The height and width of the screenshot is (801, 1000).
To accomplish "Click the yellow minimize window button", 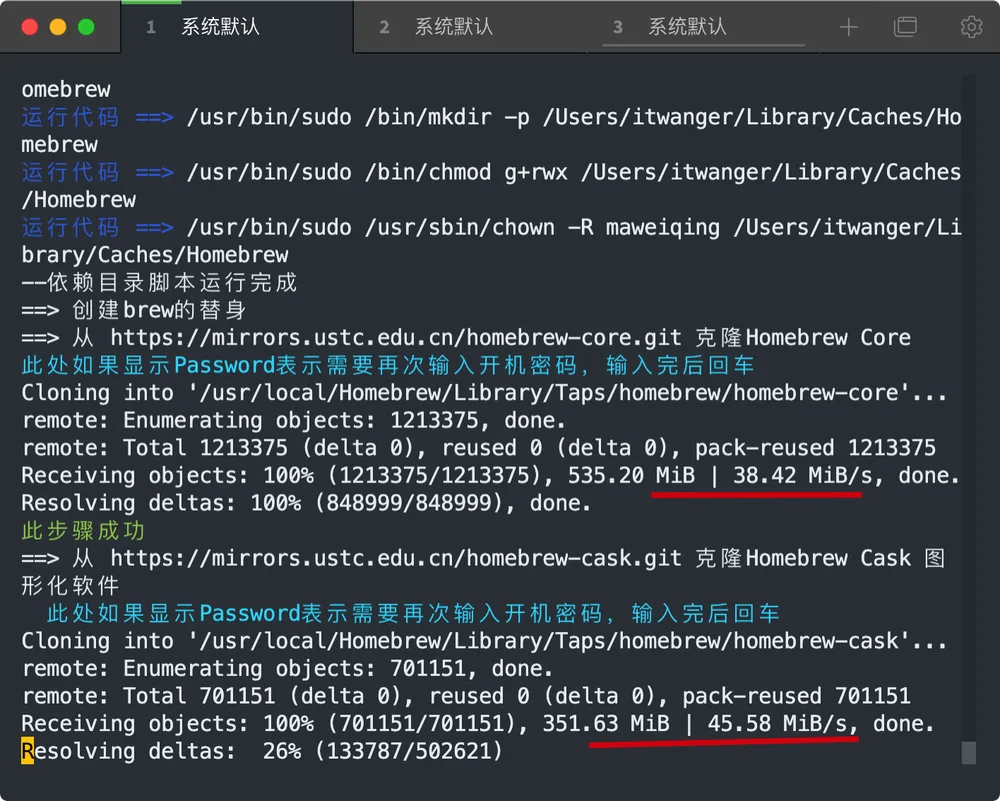I will [58, 27].
